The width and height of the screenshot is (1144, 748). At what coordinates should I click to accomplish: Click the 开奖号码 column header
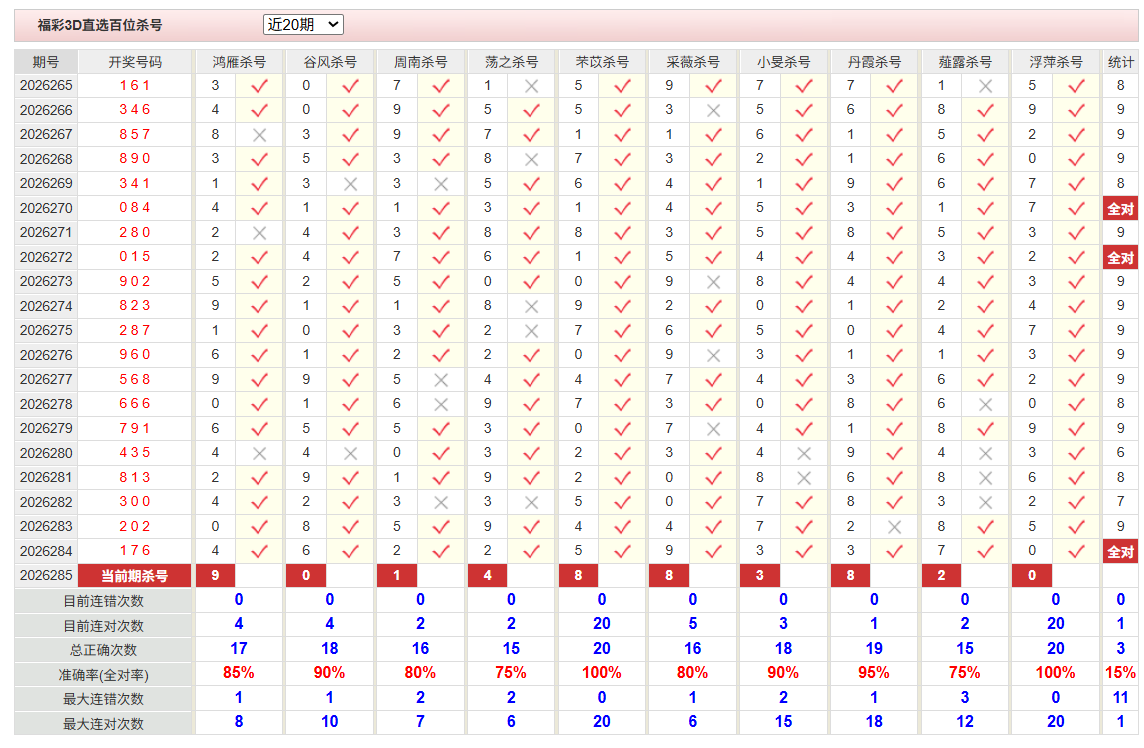coord(135,62)
